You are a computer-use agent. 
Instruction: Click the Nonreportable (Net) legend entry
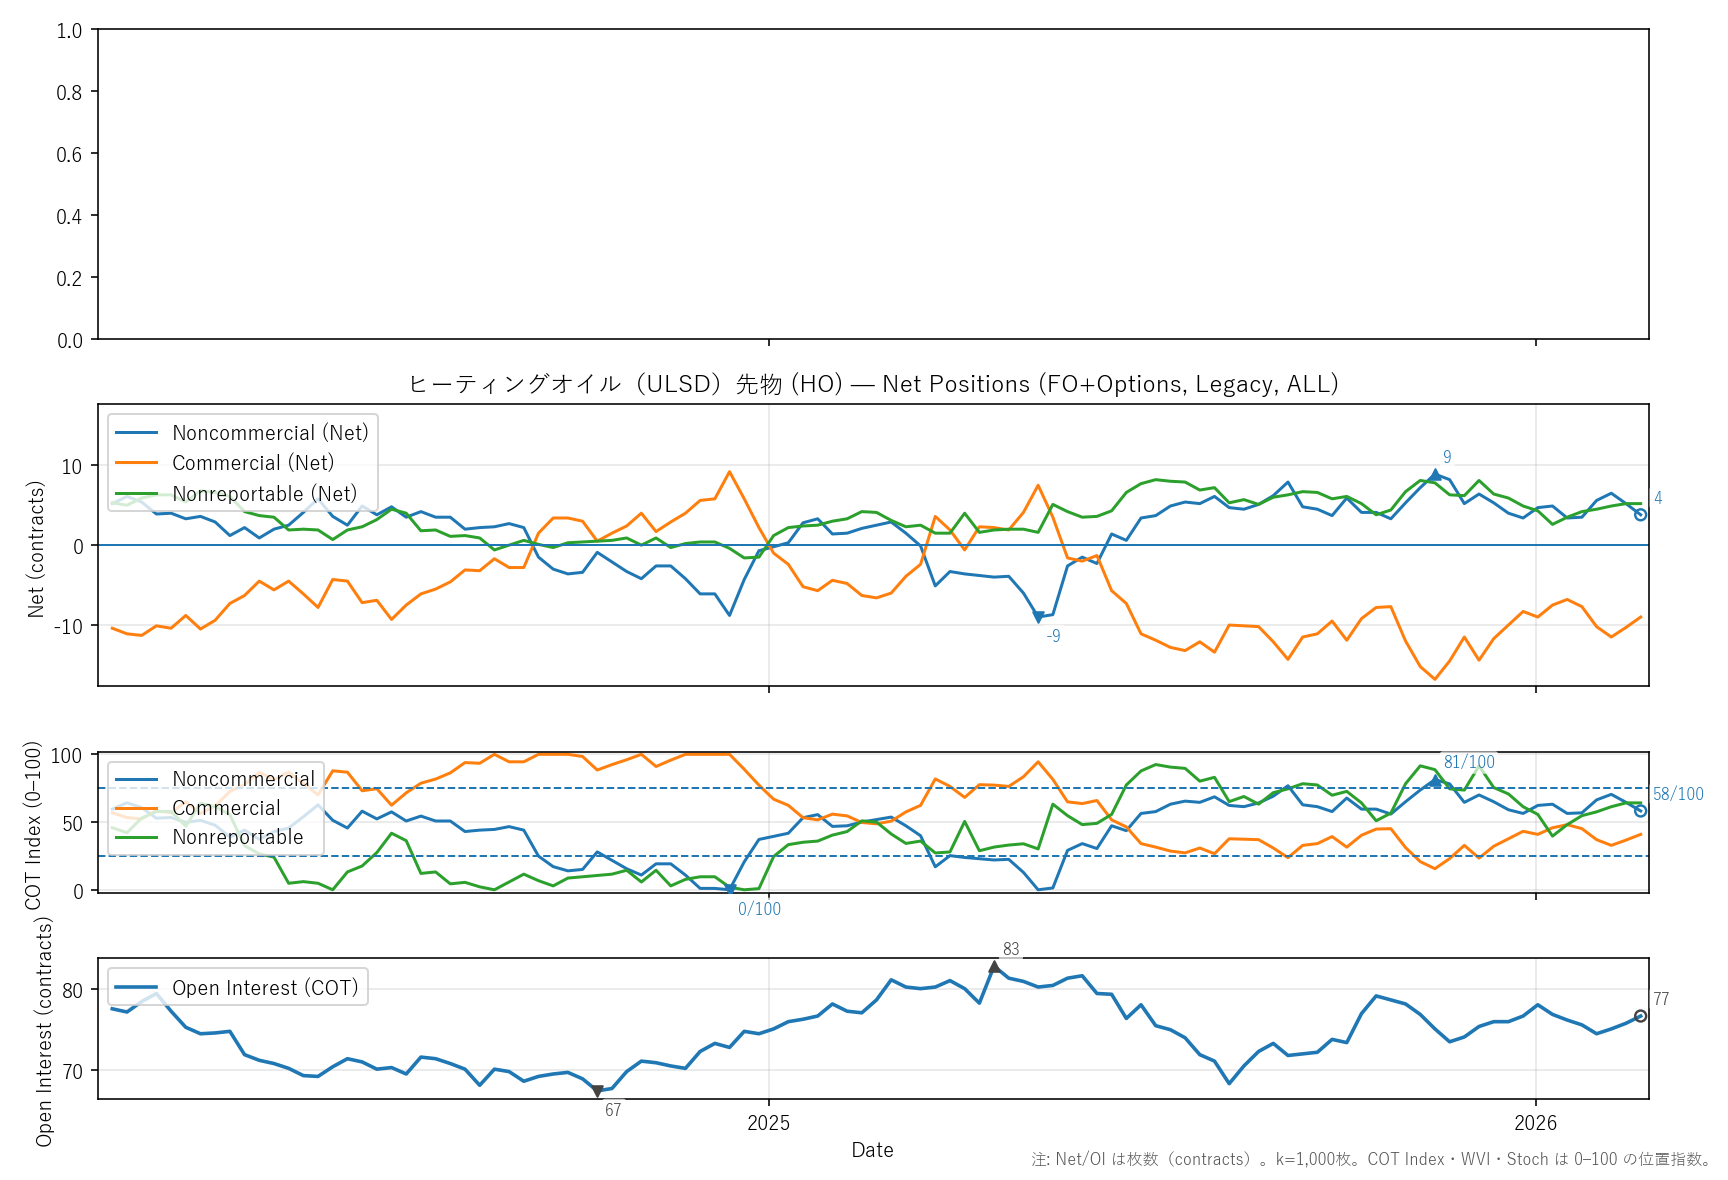264,494
